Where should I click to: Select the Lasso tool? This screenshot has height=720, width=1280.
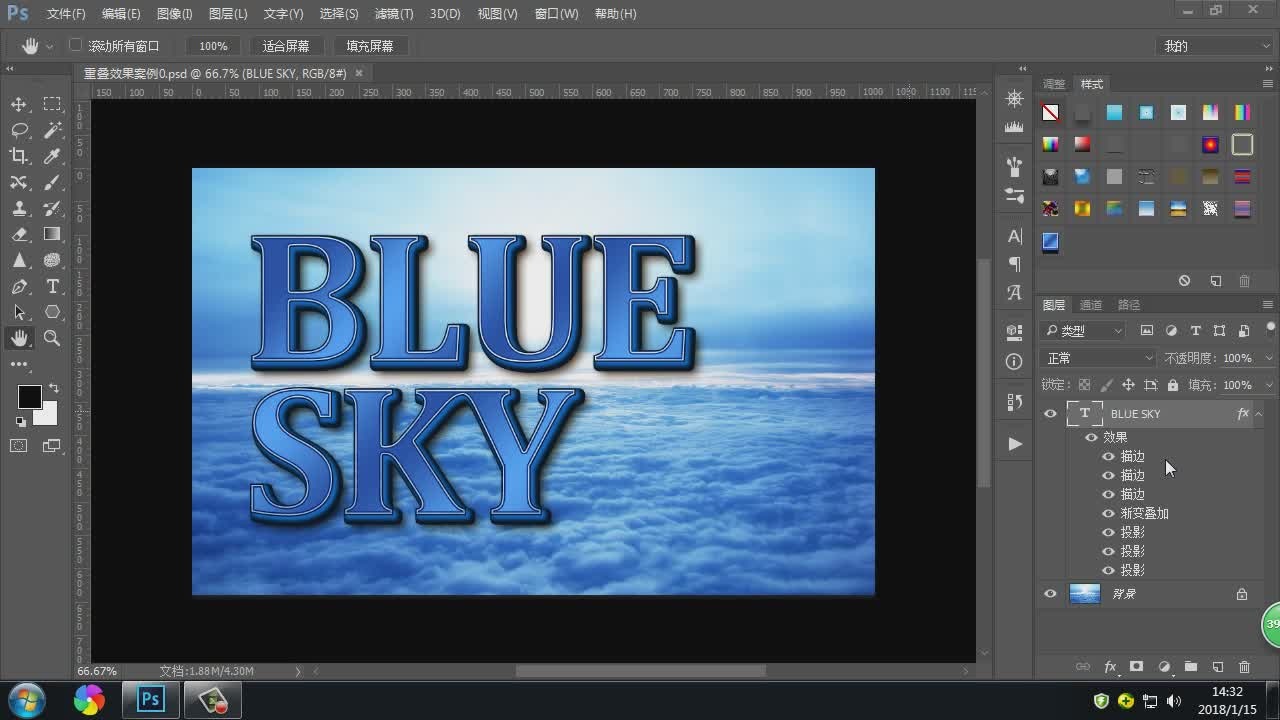click(x=19, y=130)
